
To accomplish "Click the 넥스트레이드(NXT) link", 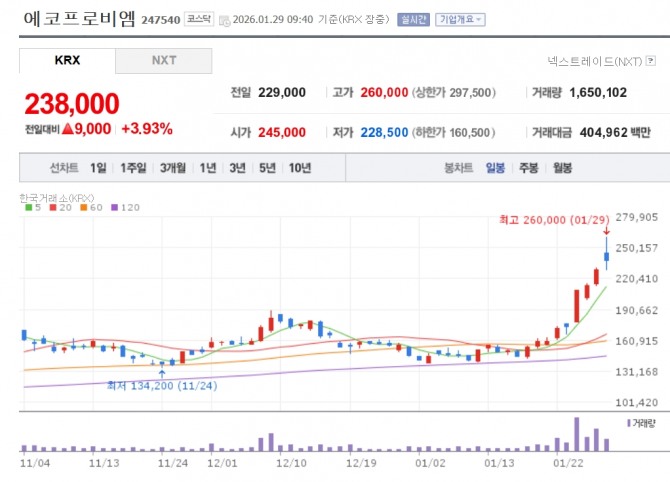I will pyautogui.click(x=595, y=62).
